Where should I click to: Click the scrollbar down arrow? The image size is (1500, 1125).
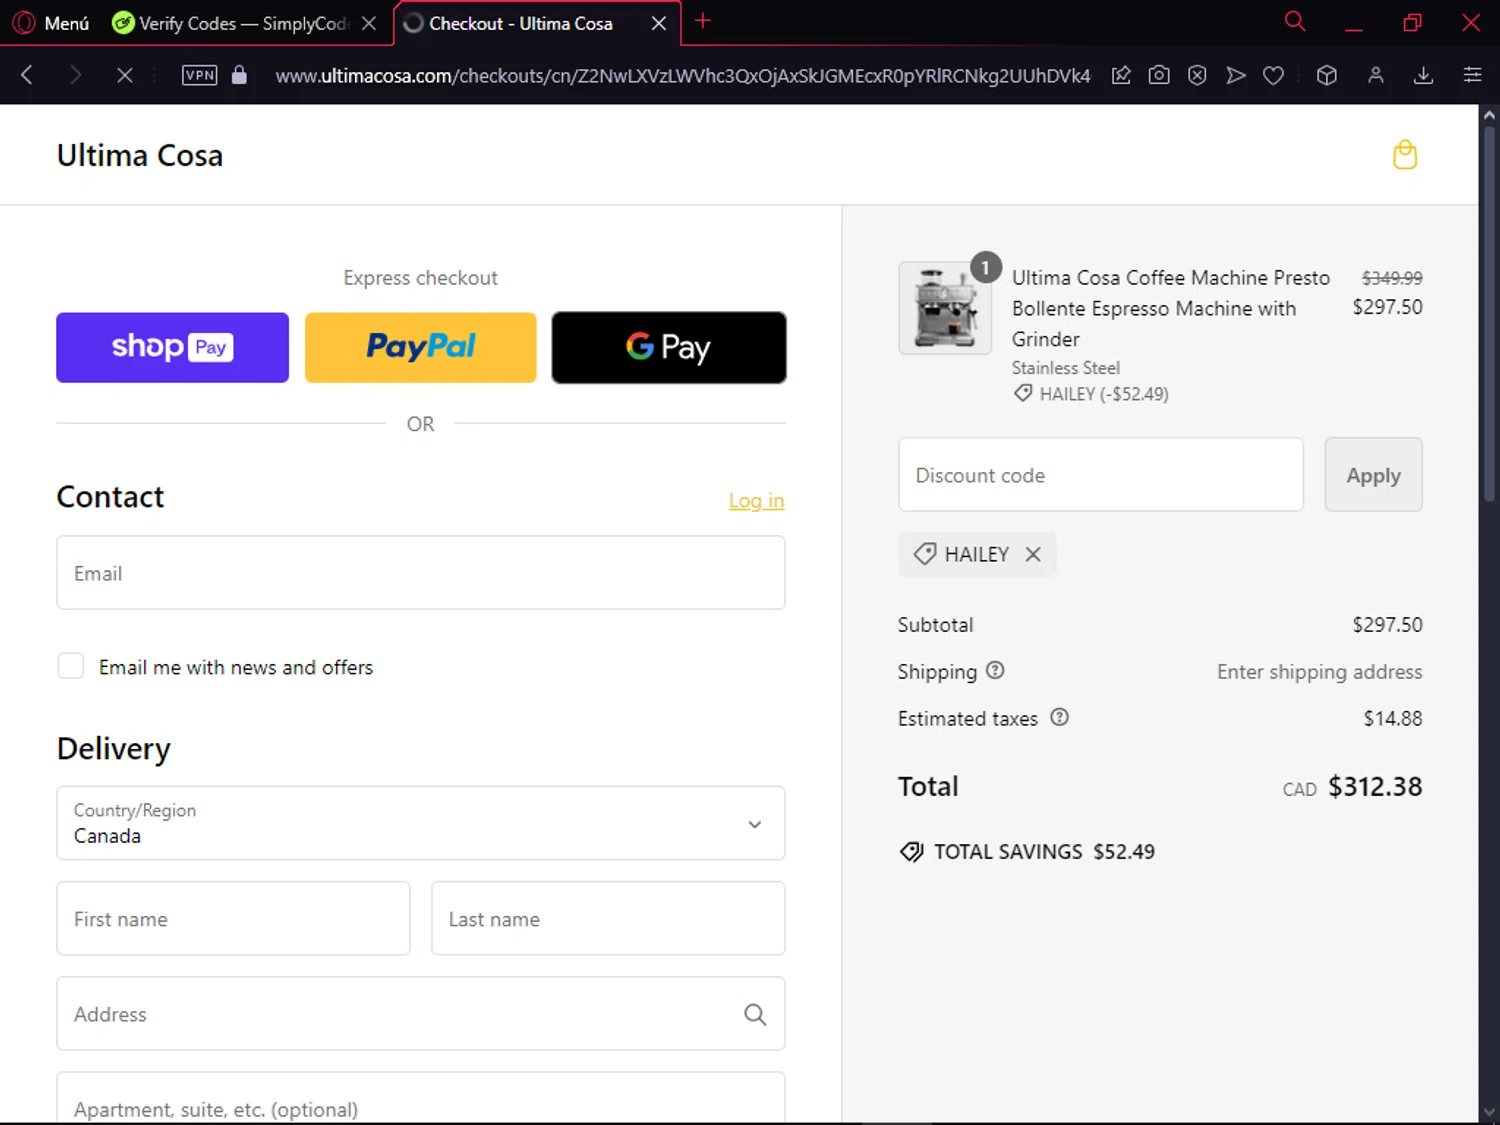1489,1112
